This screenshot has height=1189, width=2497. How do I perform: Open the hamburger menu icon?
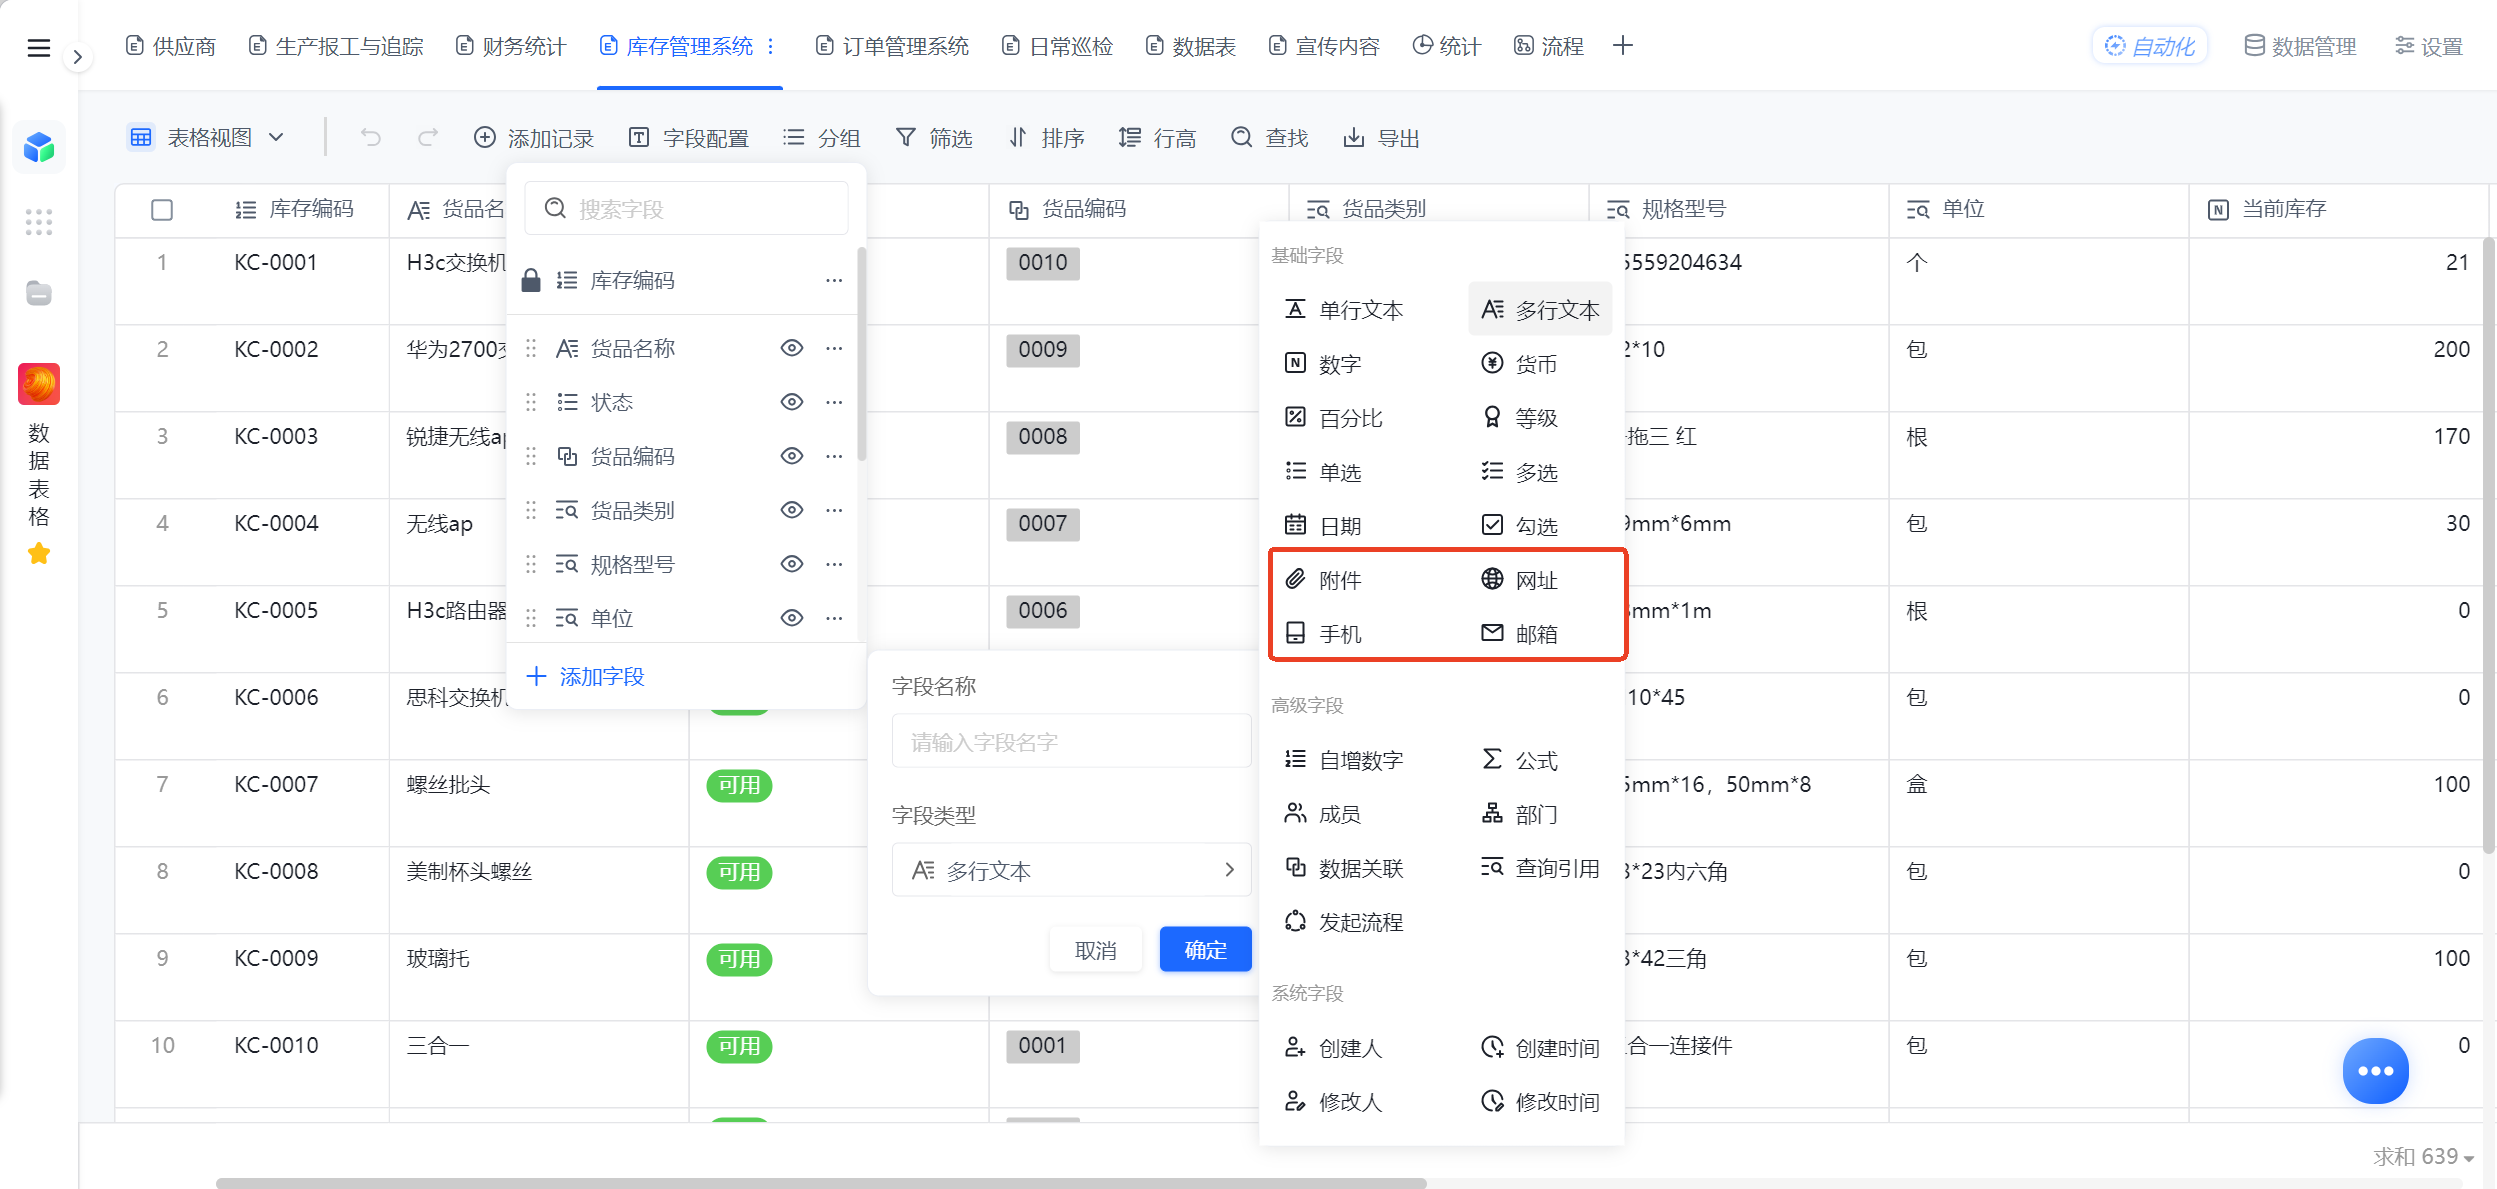[38, 47]
